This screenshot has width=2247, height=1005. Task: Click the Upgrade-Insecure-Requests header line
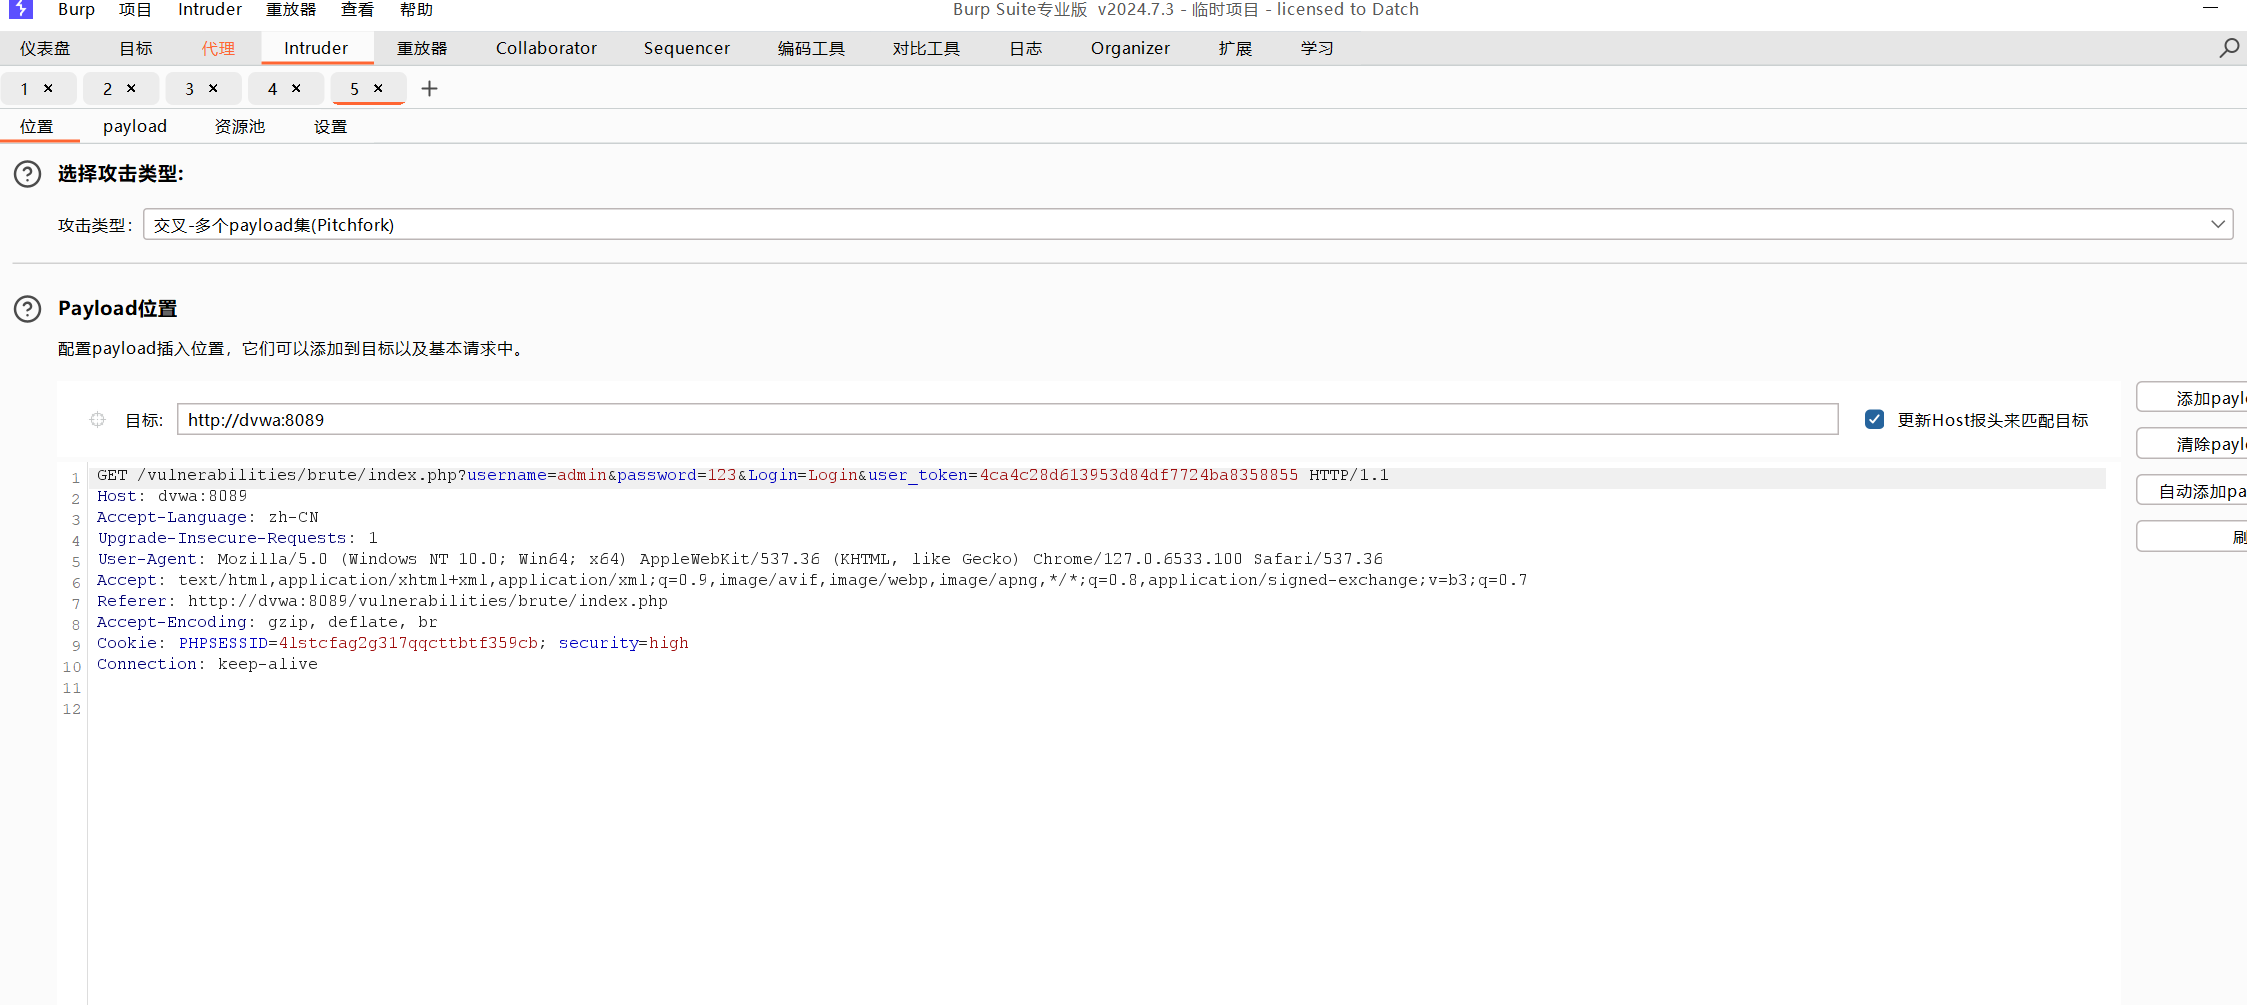pyautogui.click(x=237, y=539)
